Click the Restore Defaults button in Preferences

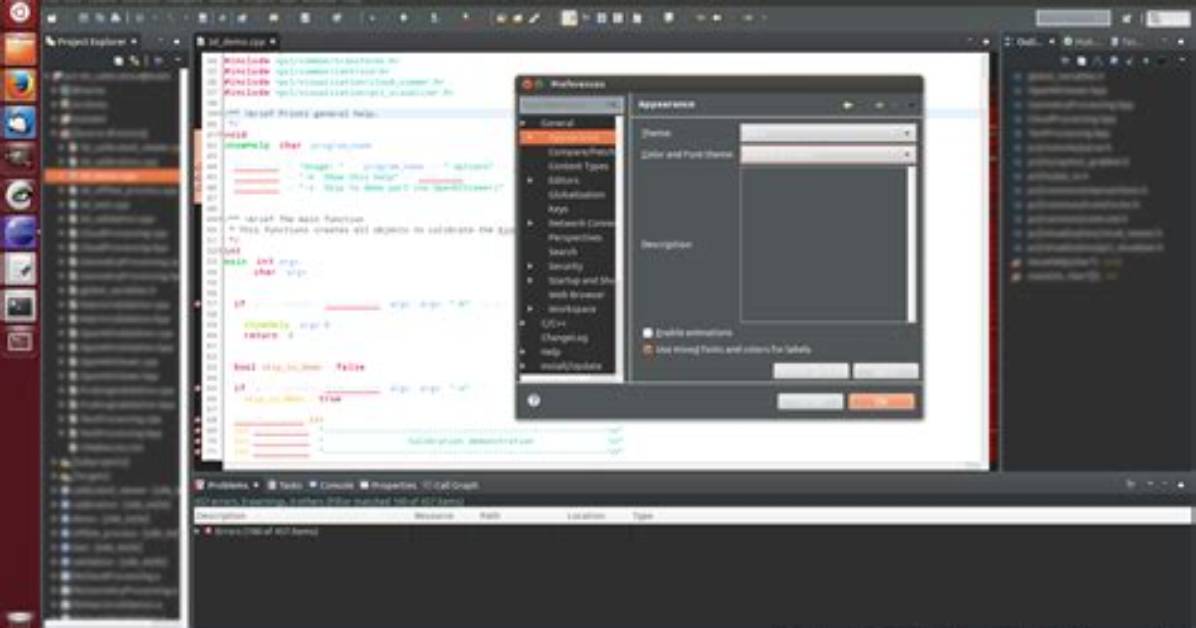point(811,371)
